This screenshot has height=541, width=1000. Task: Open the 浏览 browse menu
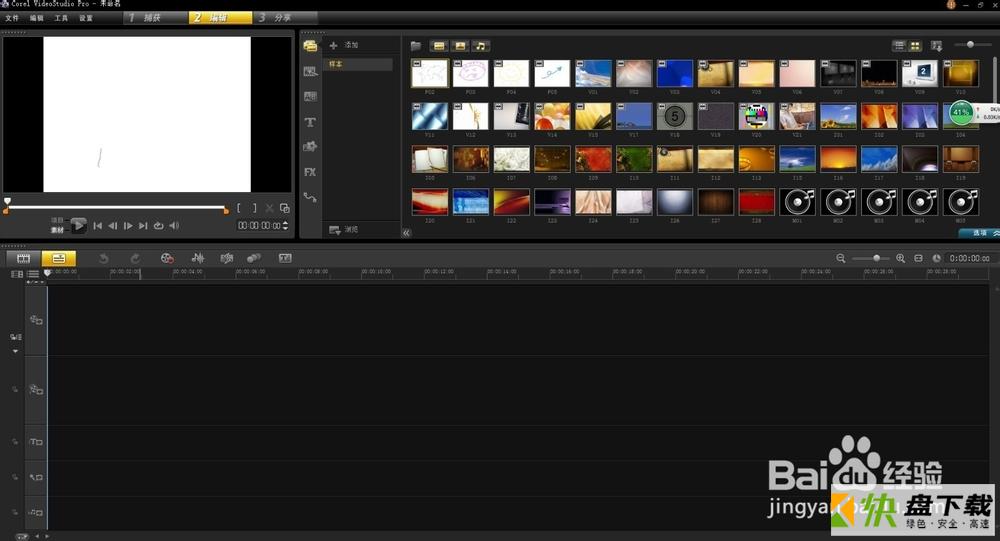pyautogui.click(x=344, y=230)
